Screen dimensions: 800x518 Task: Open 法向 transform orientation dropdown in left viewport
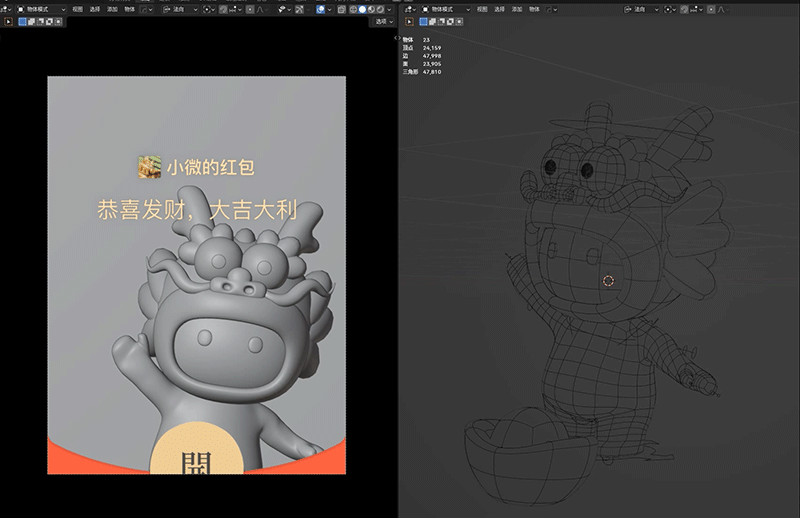click(180, 9)
